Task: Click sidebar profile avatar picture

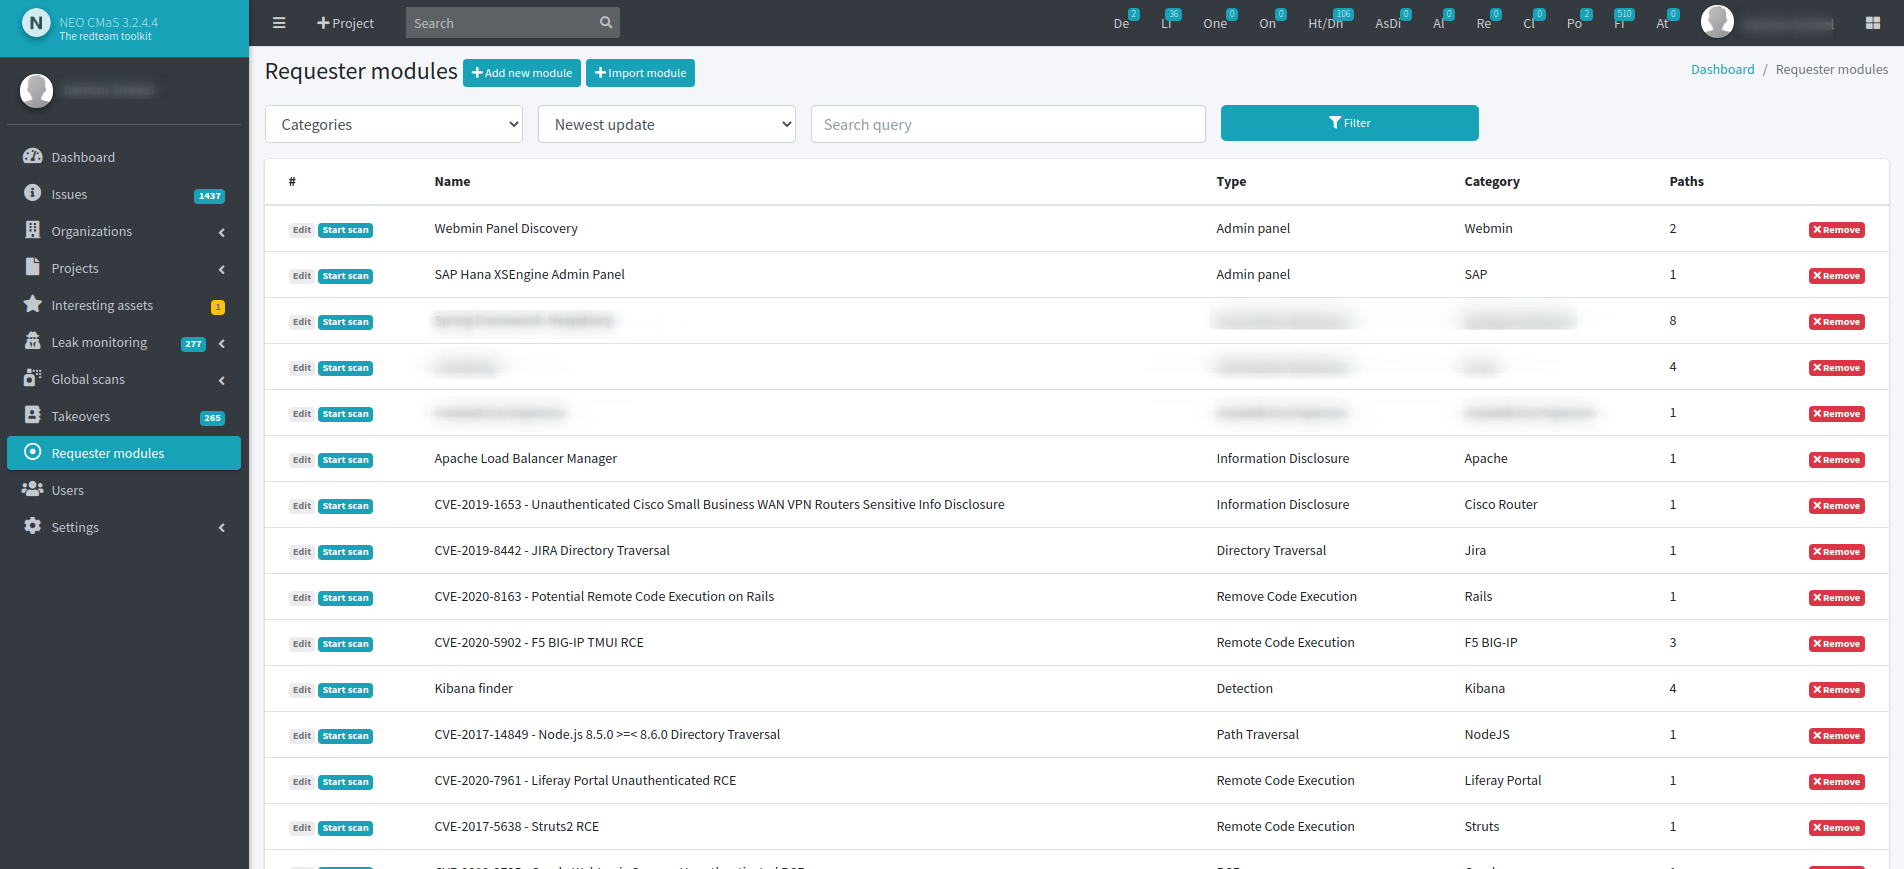Action: tap(37, 90)
